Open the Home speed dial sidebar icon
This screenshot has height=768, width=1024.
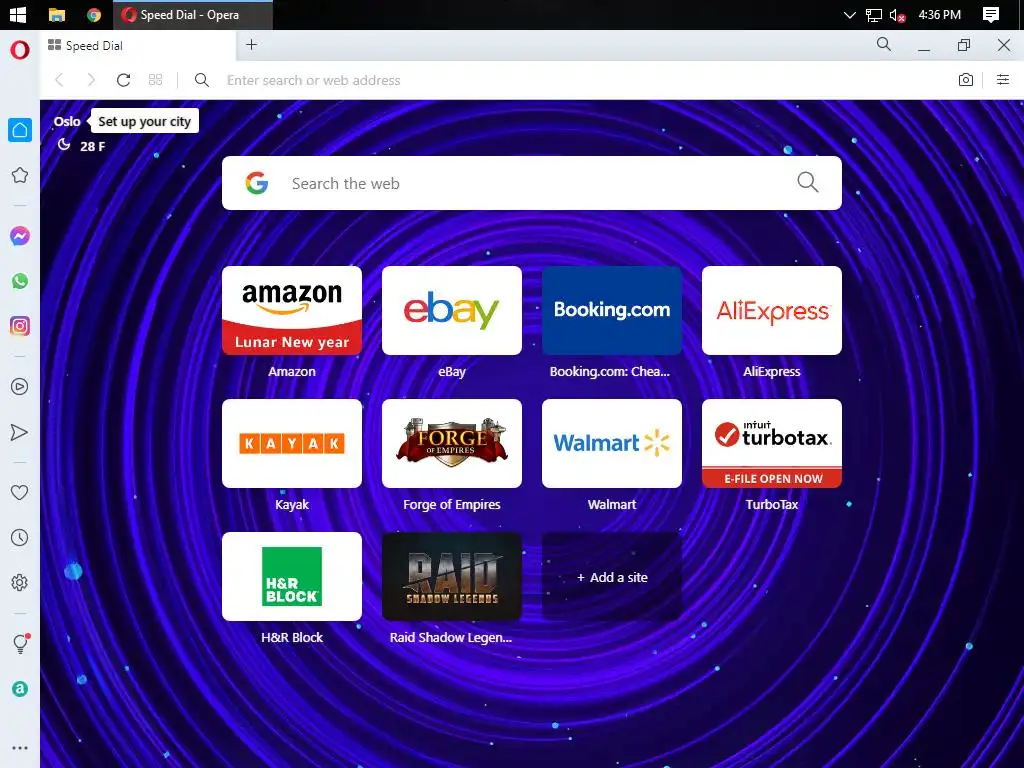click(x=20, y=130)
